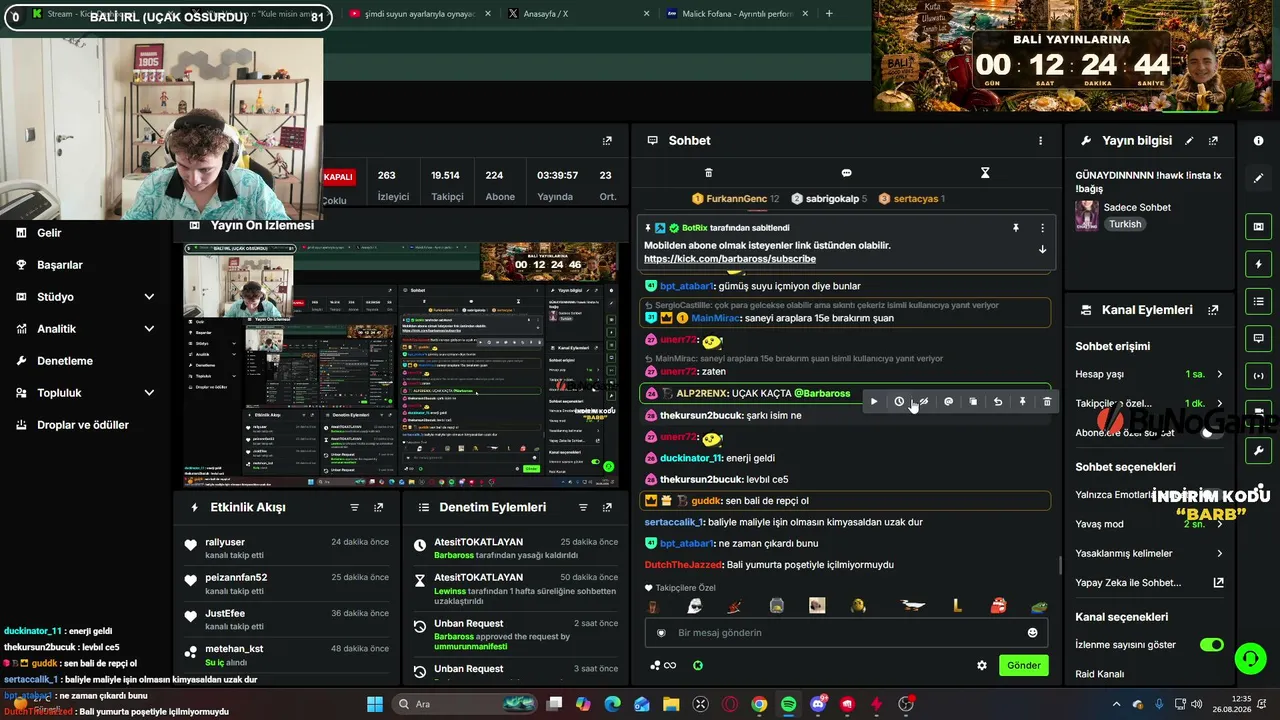The image size is (1280, 720).
Task: Open the Denetim Eylemleri filter icon
Action: pos(583,508)
